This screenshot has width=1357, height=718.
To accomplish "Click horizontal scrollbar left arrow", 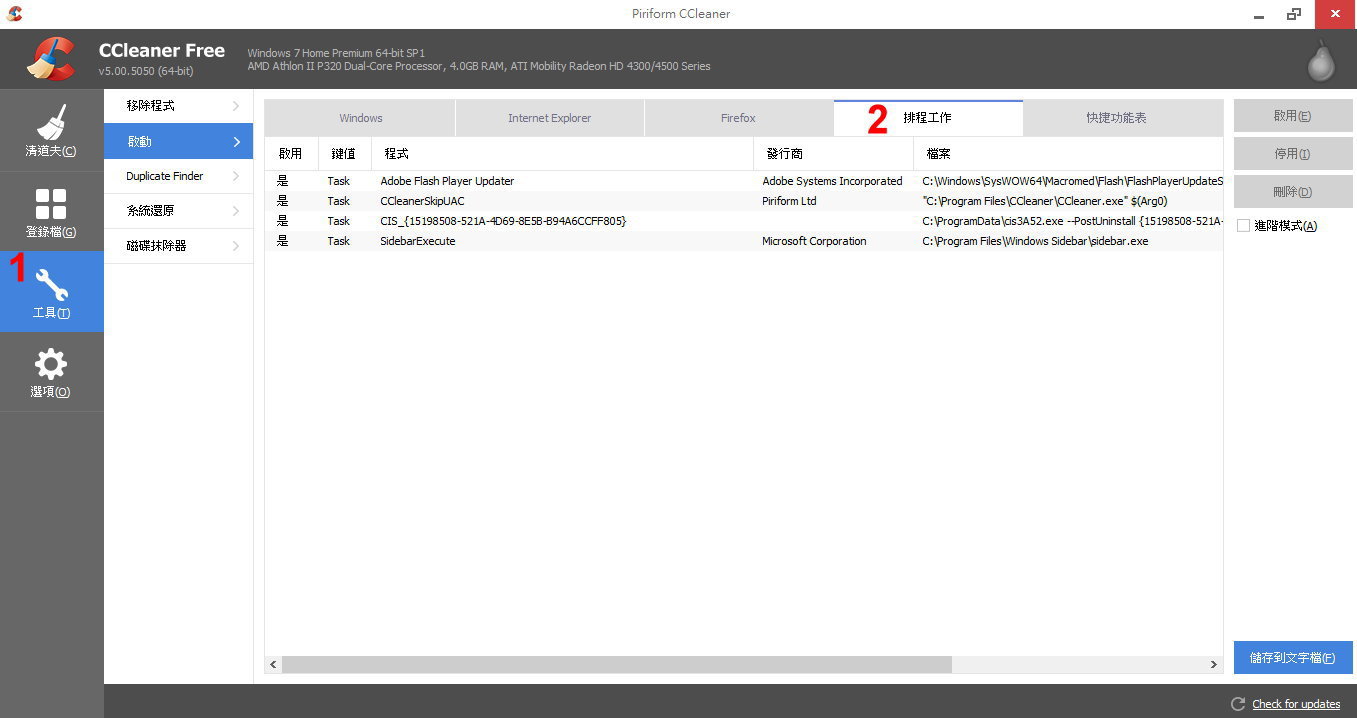I will pyautogui.click(x=274, y=664).
